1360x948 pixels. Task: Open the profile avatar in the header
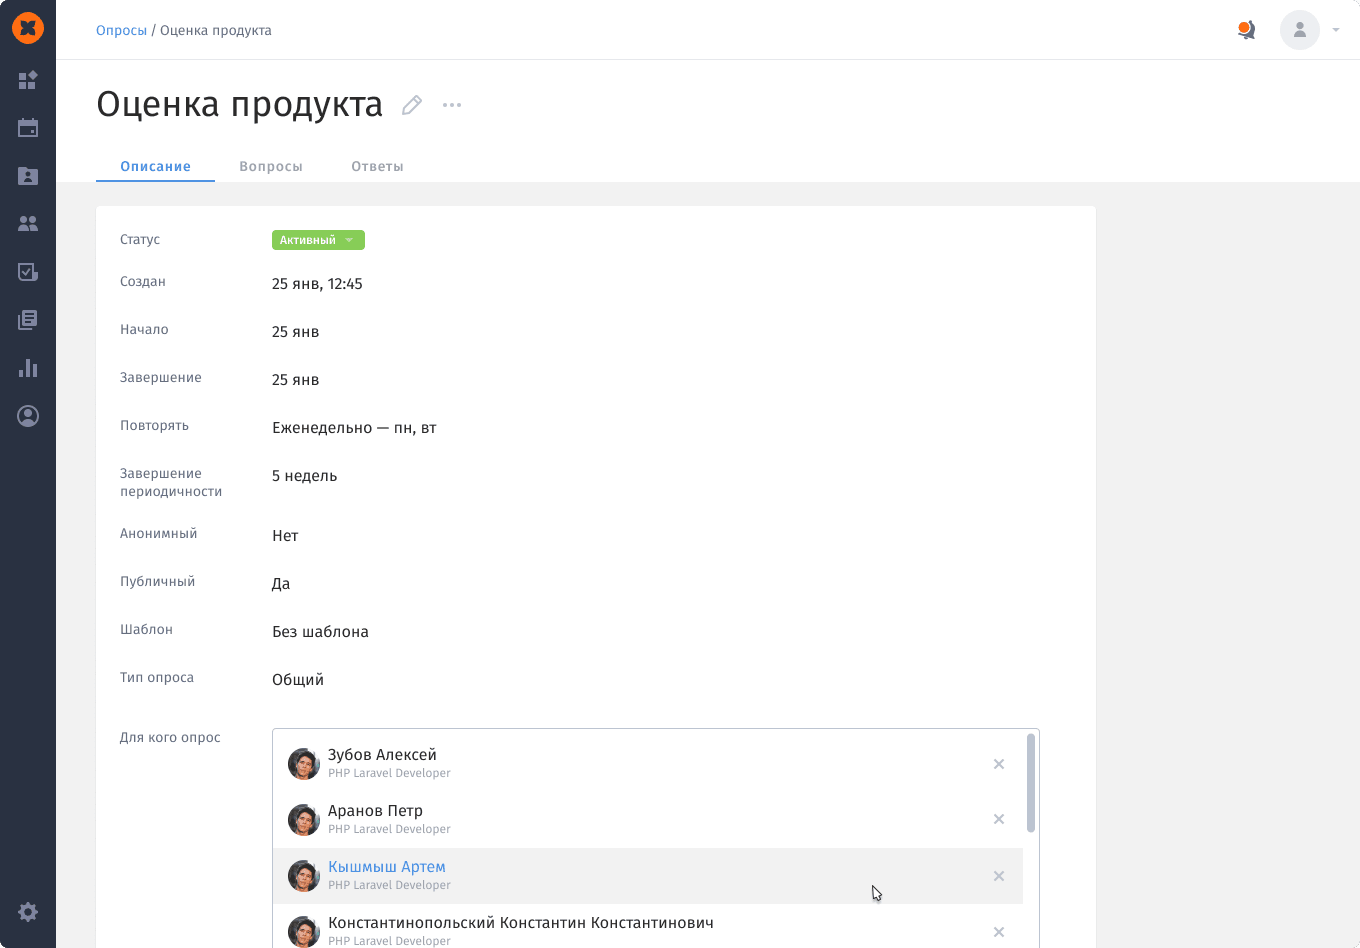(1299, 29)
